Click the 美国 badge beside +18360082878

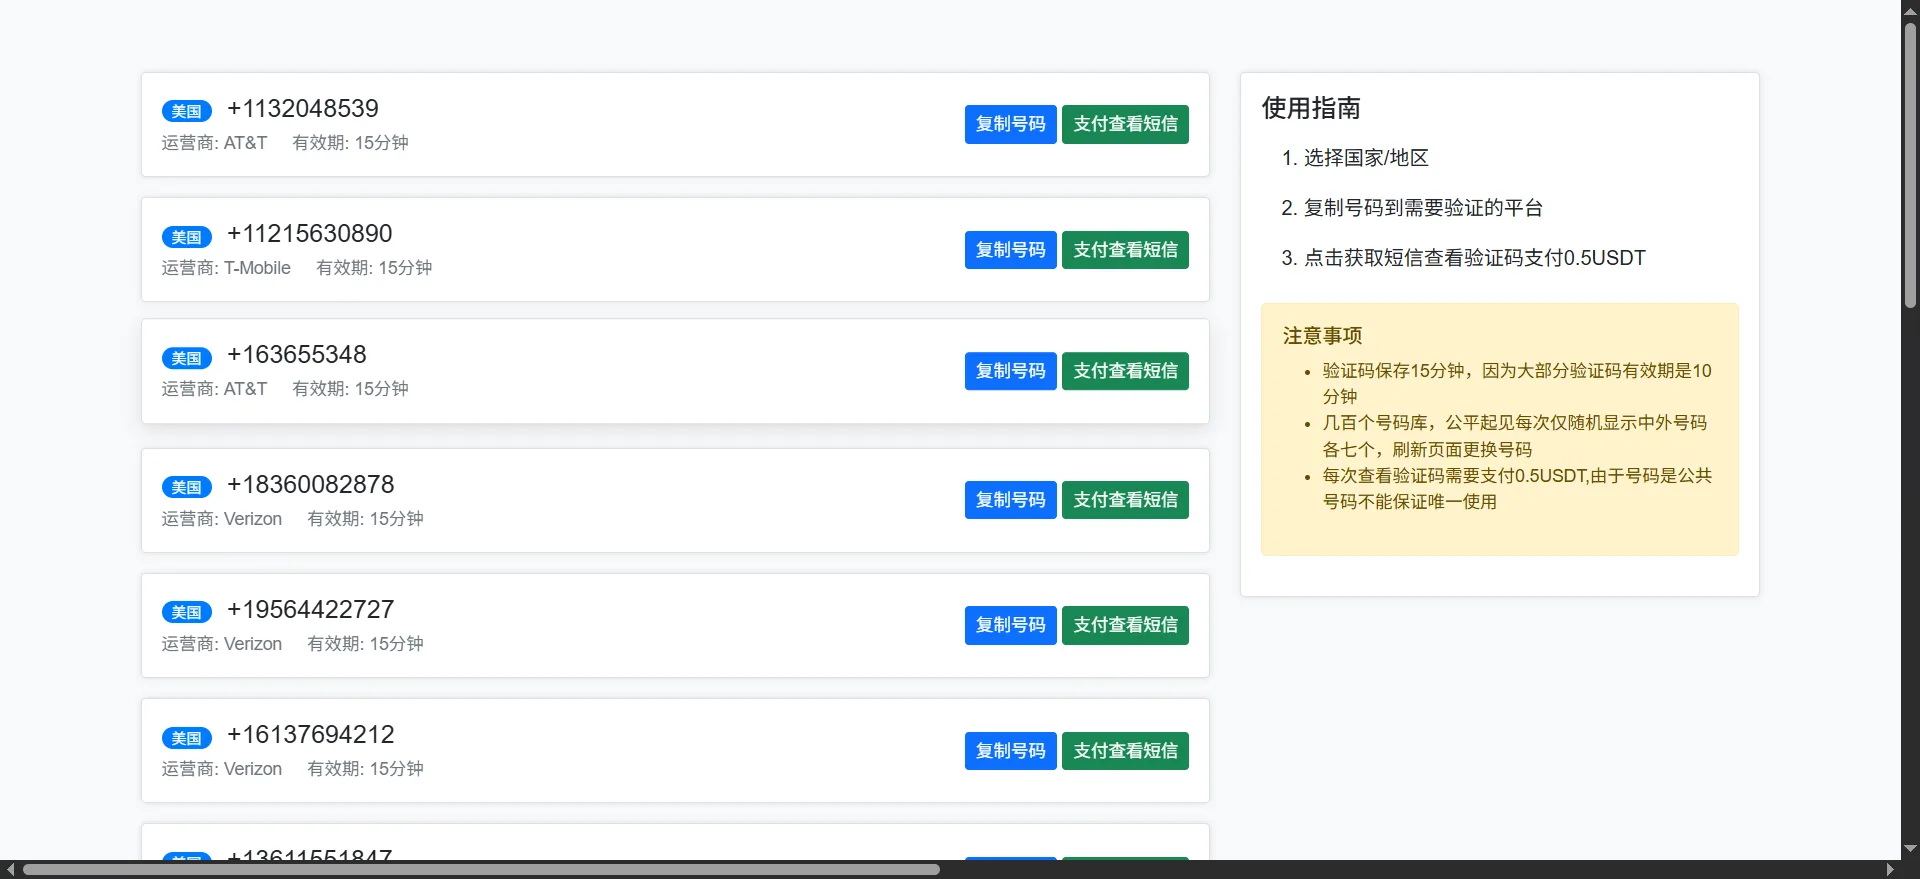[x=187, y=487]
